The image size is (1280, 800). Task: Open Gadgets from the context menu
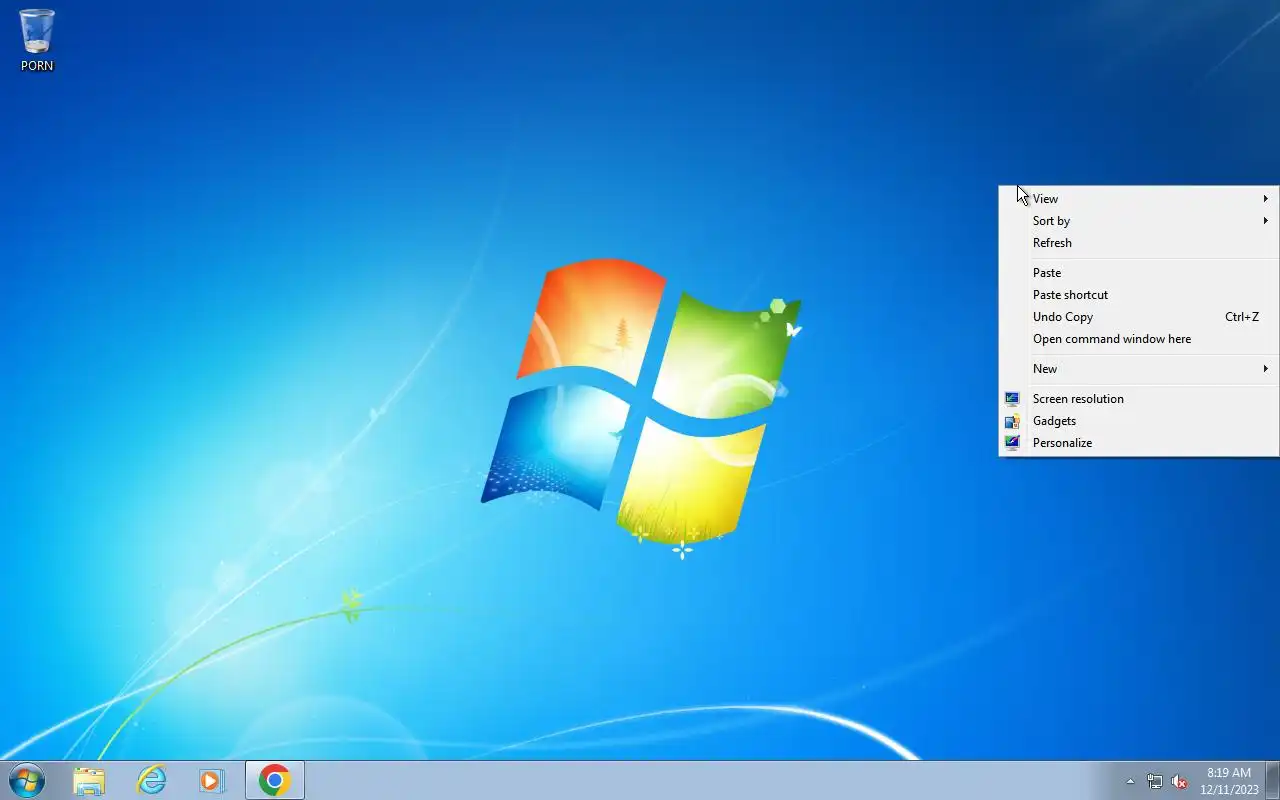[x=1139, y=421]
